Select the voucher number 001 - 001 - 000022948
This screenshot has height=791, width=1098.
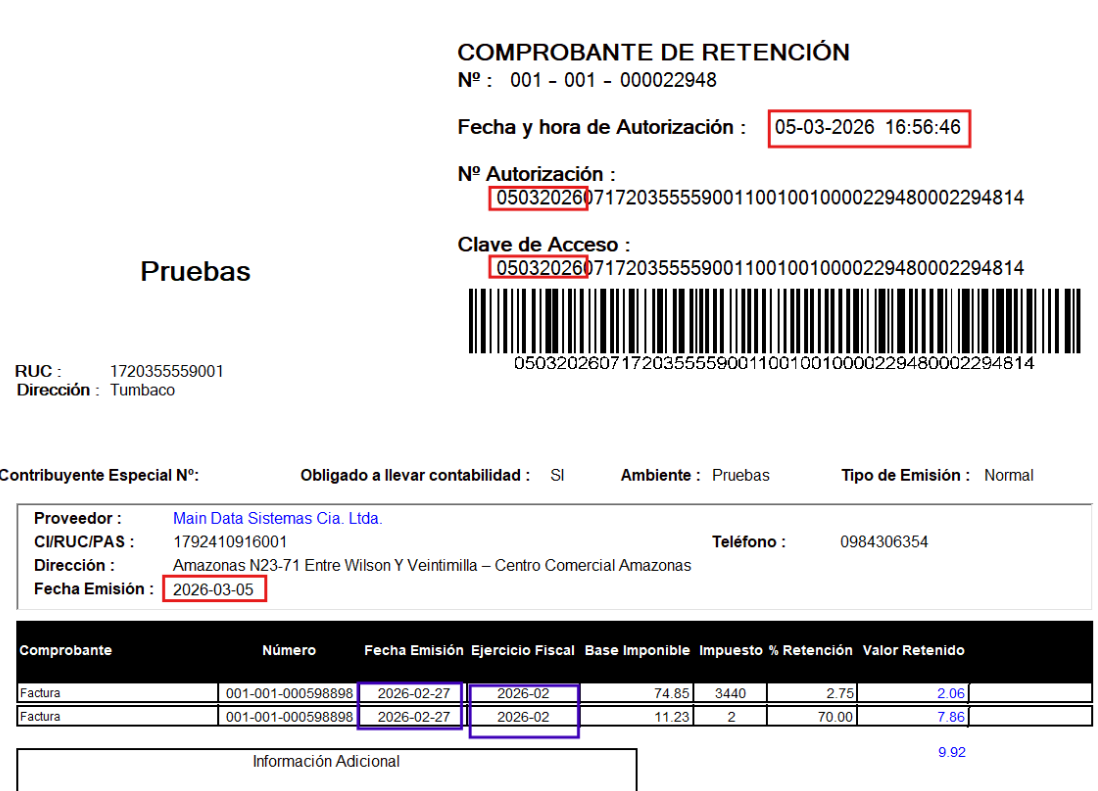pos(613,81)
